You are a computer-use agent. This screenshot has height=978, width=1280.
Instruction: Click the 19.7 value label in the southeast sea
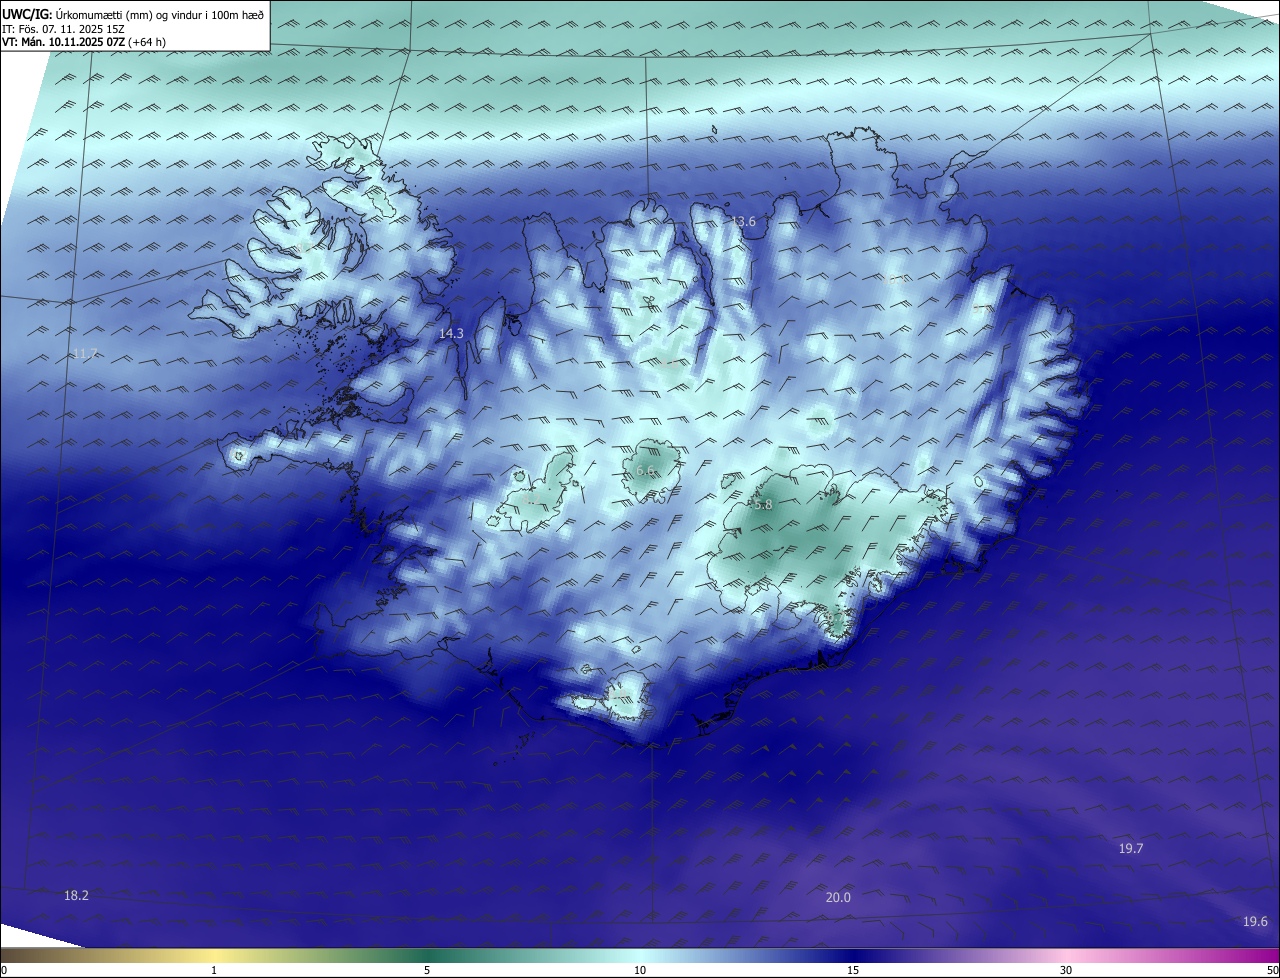(1130, 848)
